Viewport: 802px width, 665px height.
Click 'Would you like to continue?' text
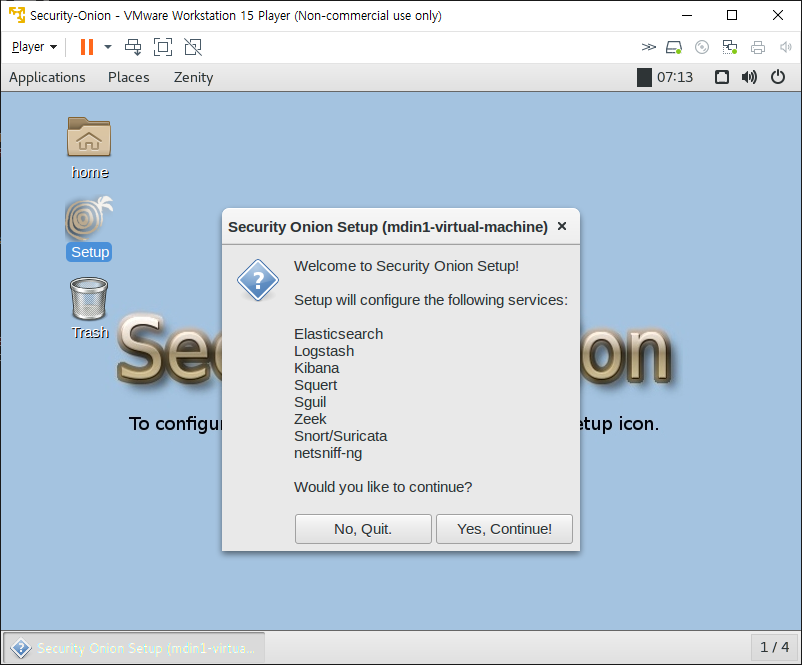pos(383,487)
